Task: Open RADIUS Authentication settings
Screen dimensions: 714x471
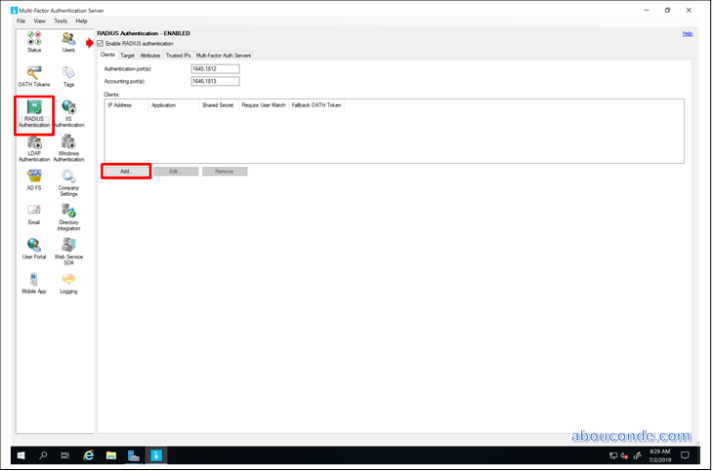Action: pyautogui.click(x=34, y=113)
